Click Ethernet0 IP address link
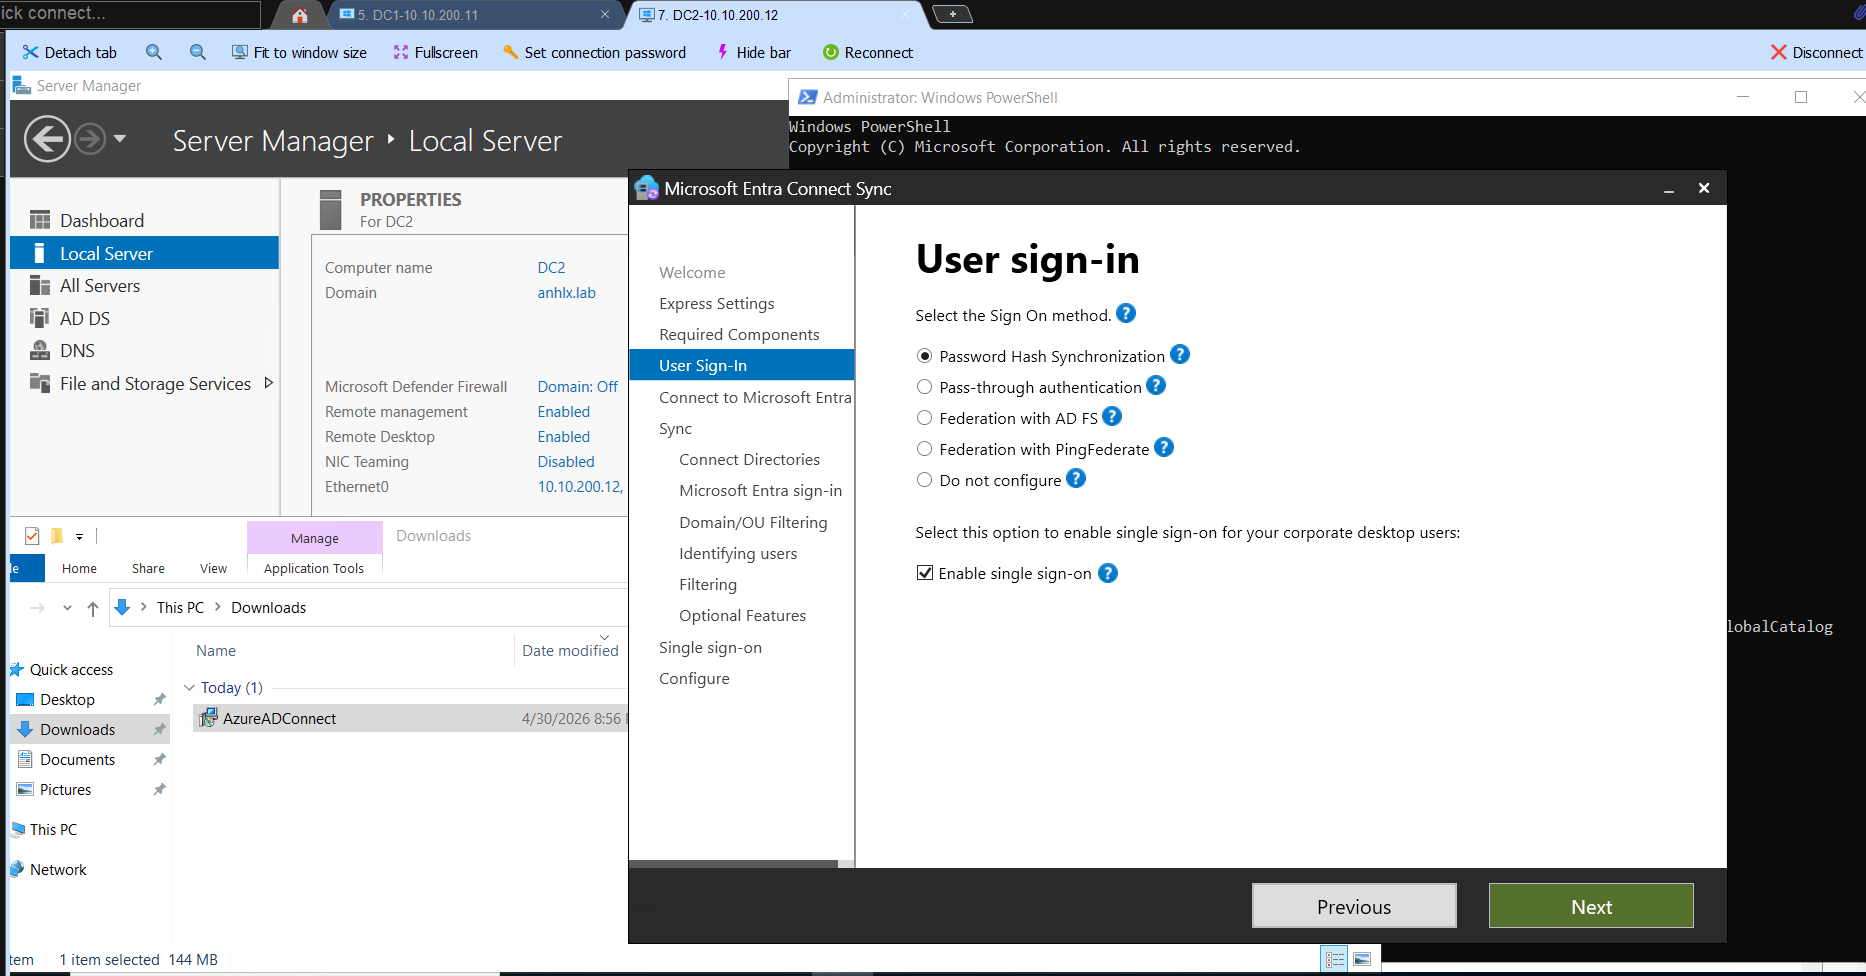This screenshot has width=1866, height=976. click(x=580, y=487)
